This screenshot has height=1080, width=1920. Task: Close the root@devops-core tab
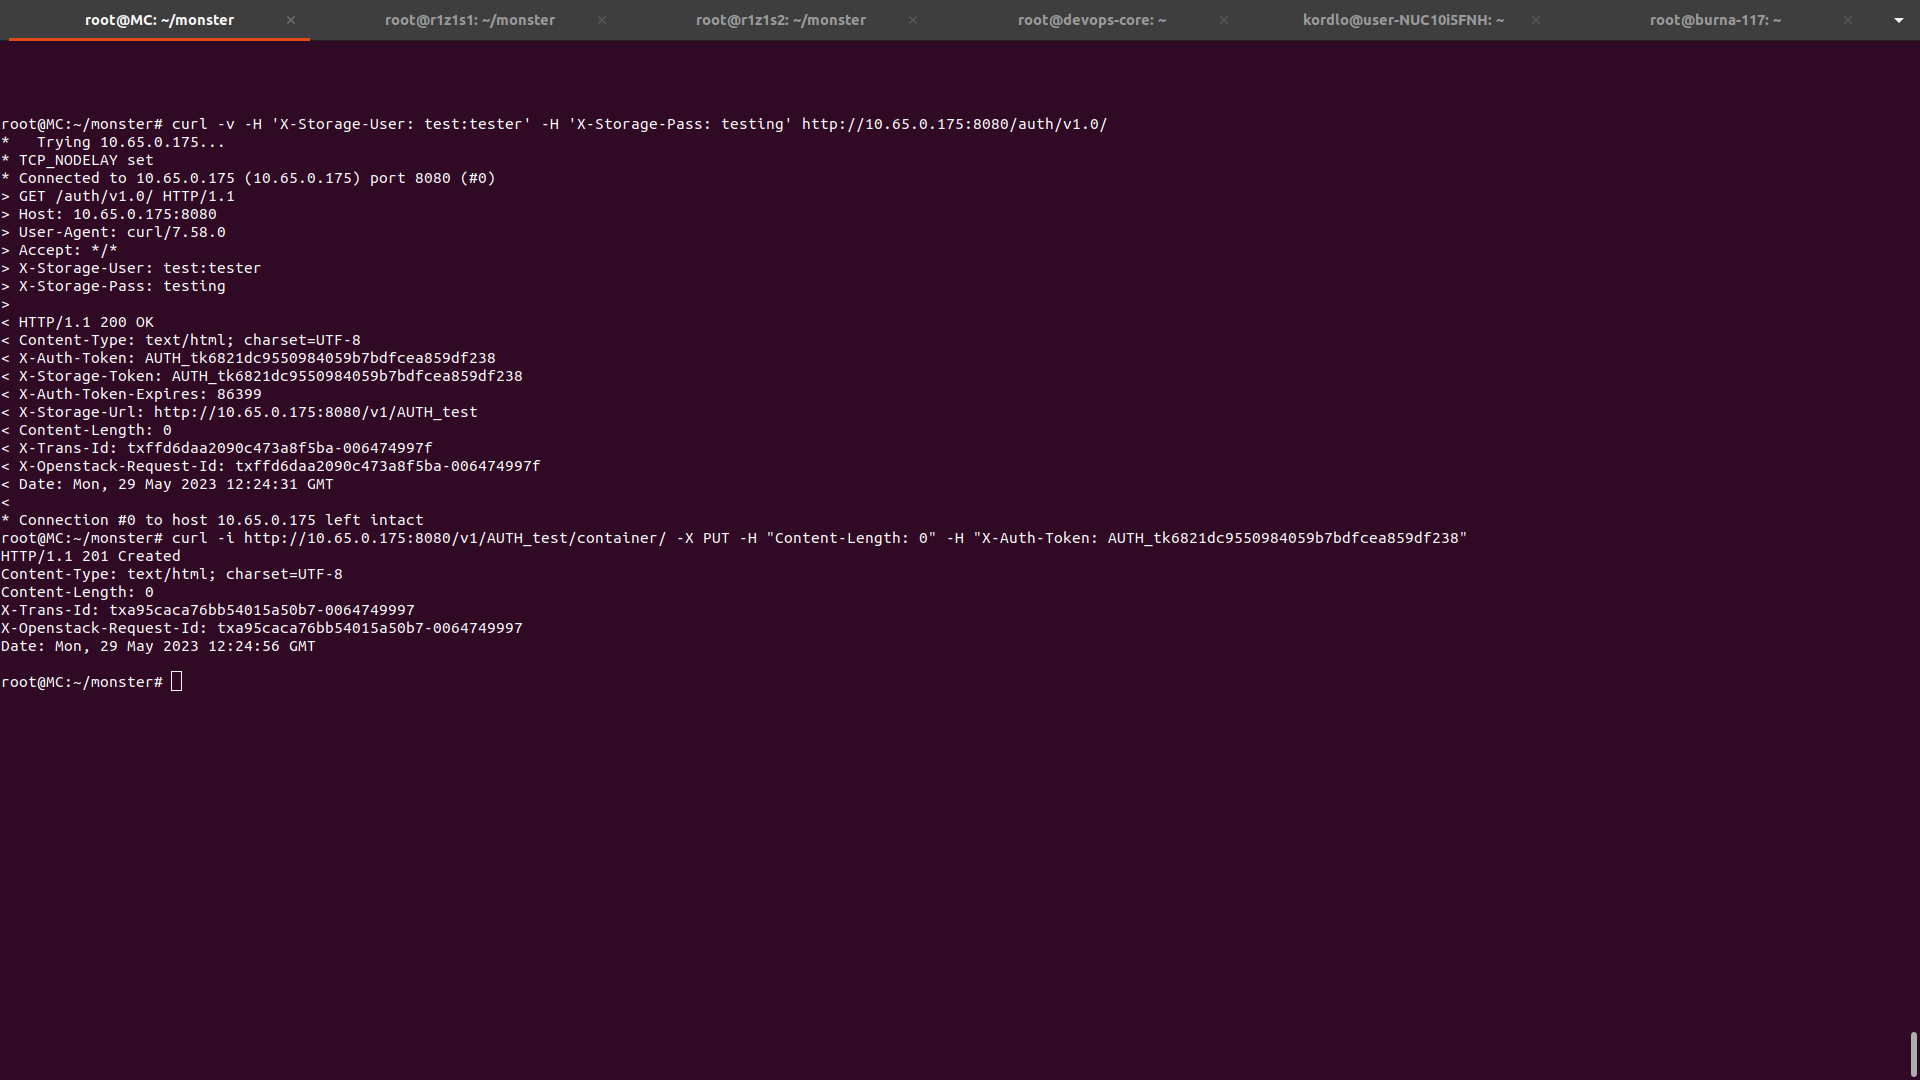pos(1224,20)
